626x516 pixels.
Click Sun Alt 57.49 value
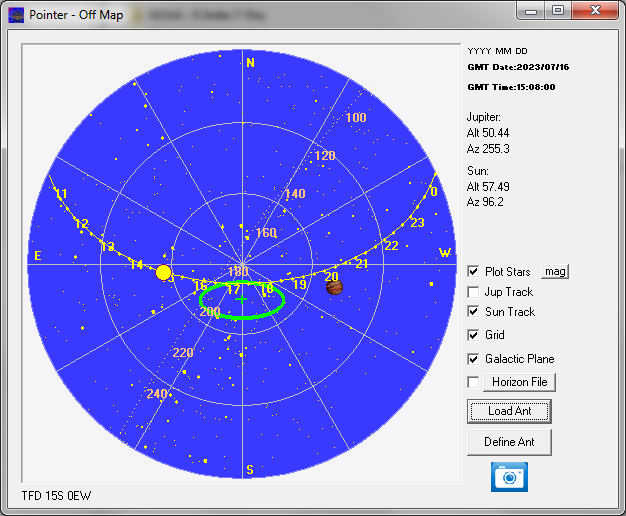pyautogui.click(x=488, y=187)
